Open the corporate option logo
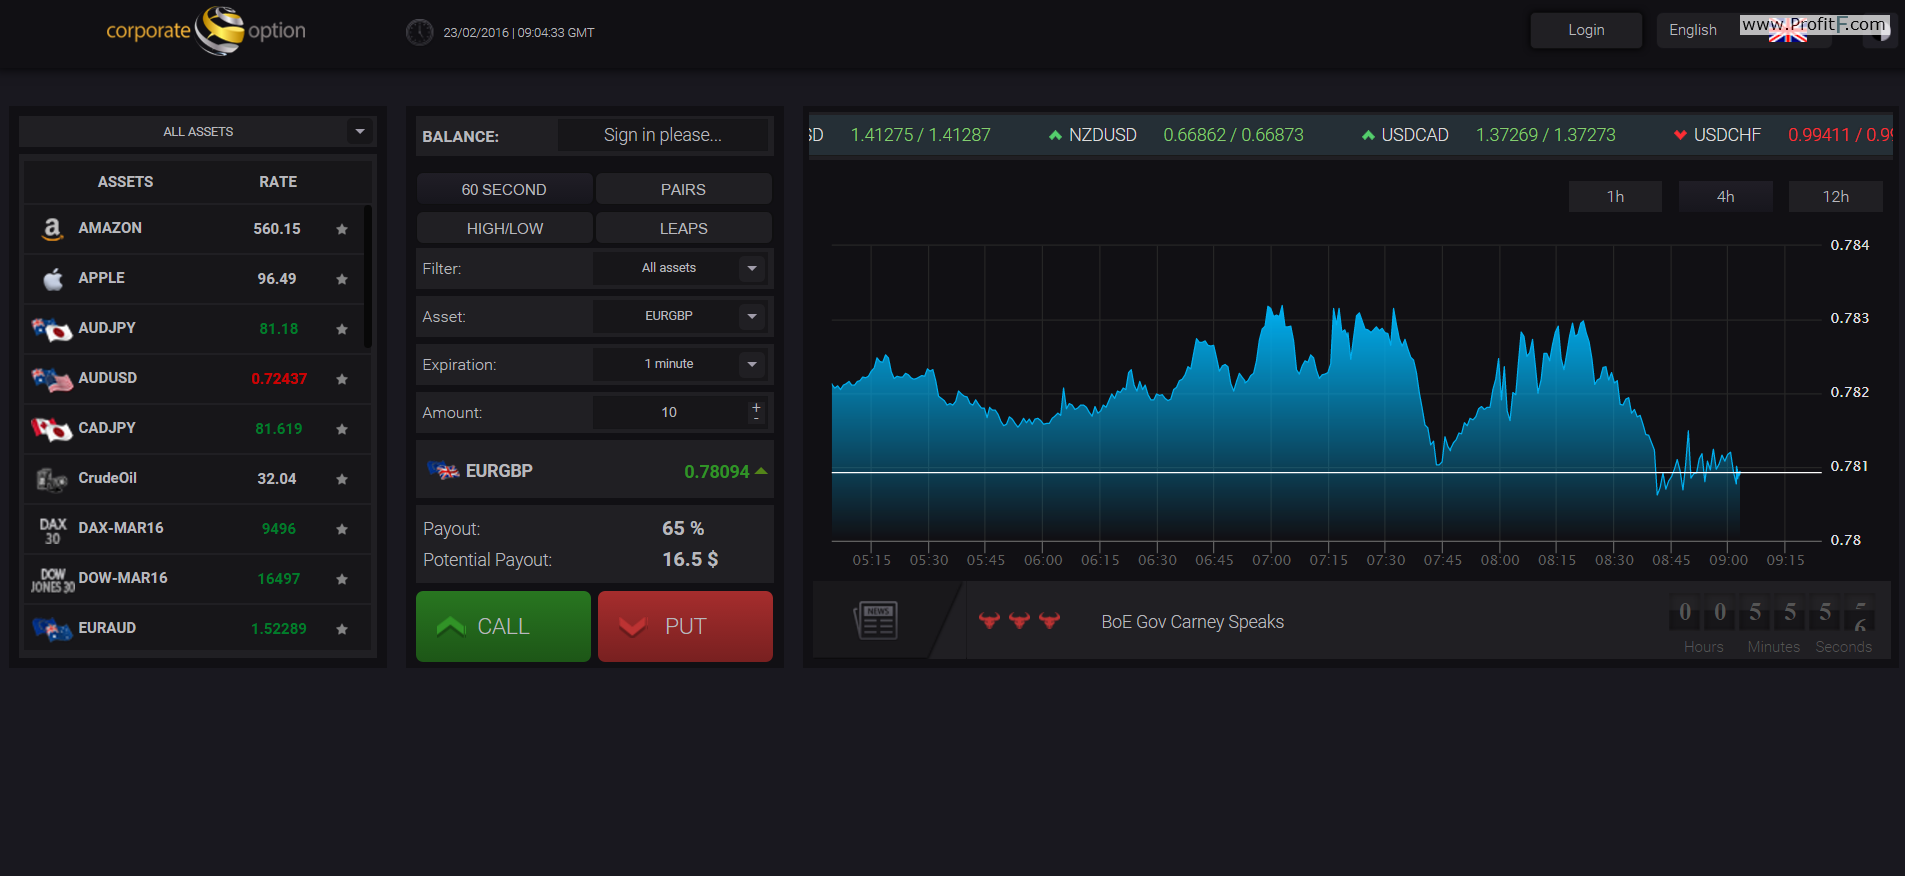The image size is (1905, 876). coord(206,31)
